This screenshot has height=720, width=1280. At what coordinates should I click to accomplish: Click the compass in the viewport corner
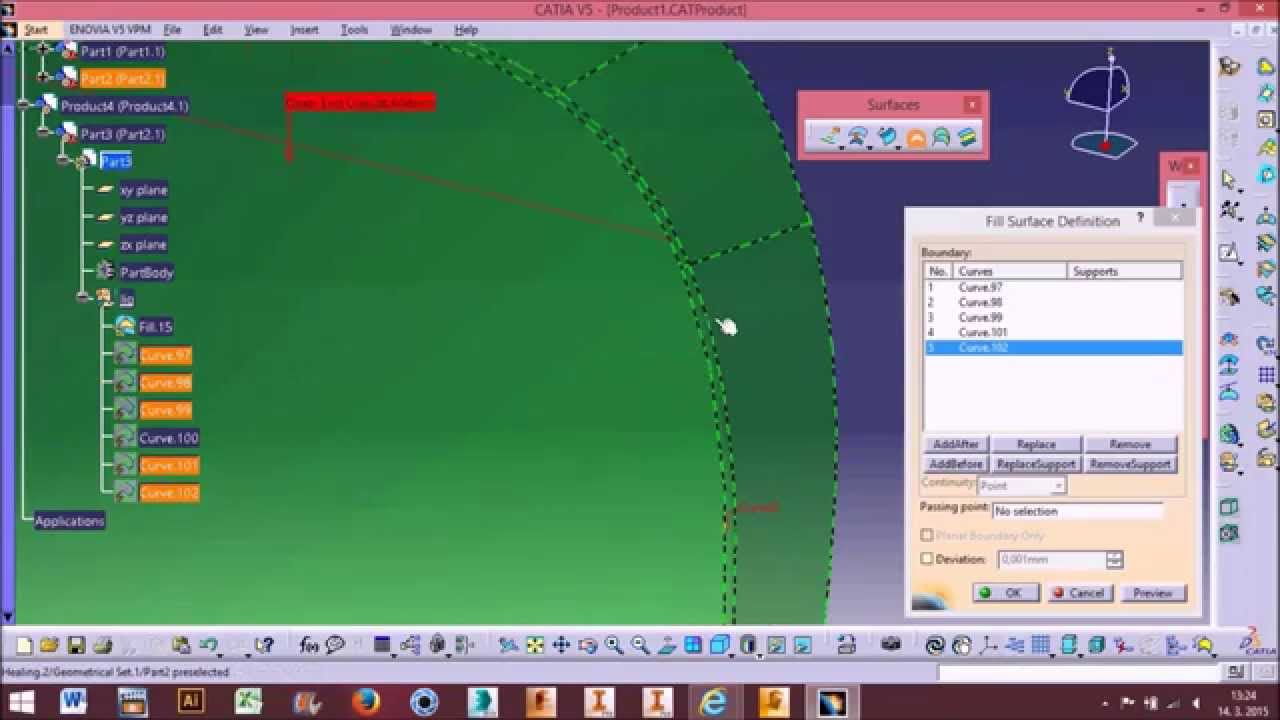(1104, 104)
